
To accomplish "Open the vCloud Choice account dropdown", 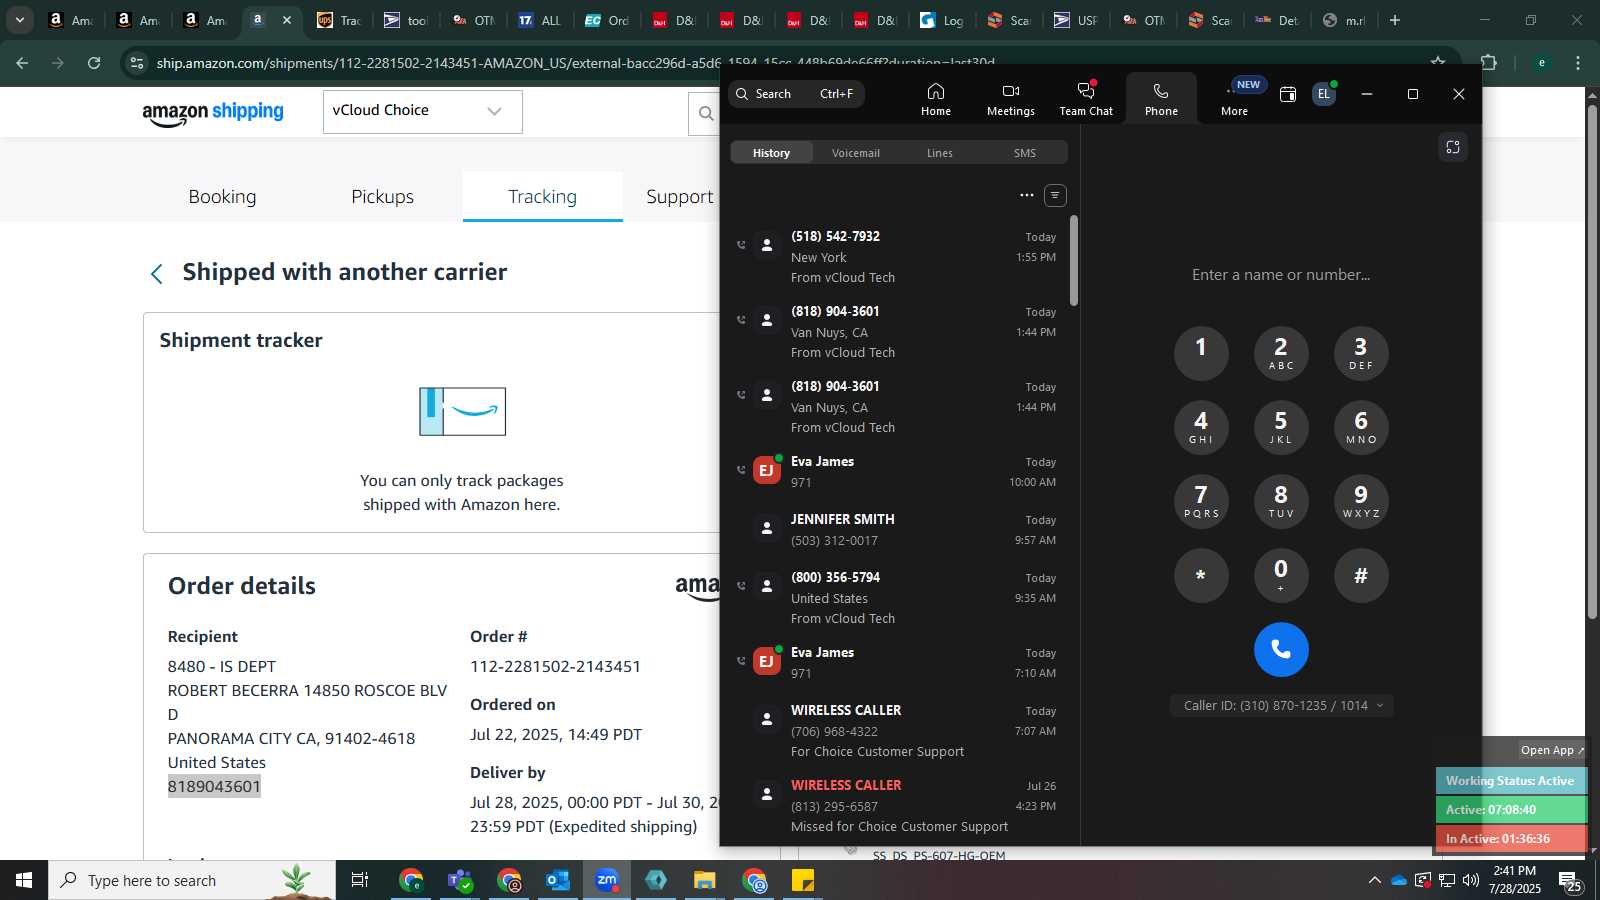I will coord(422,111).
